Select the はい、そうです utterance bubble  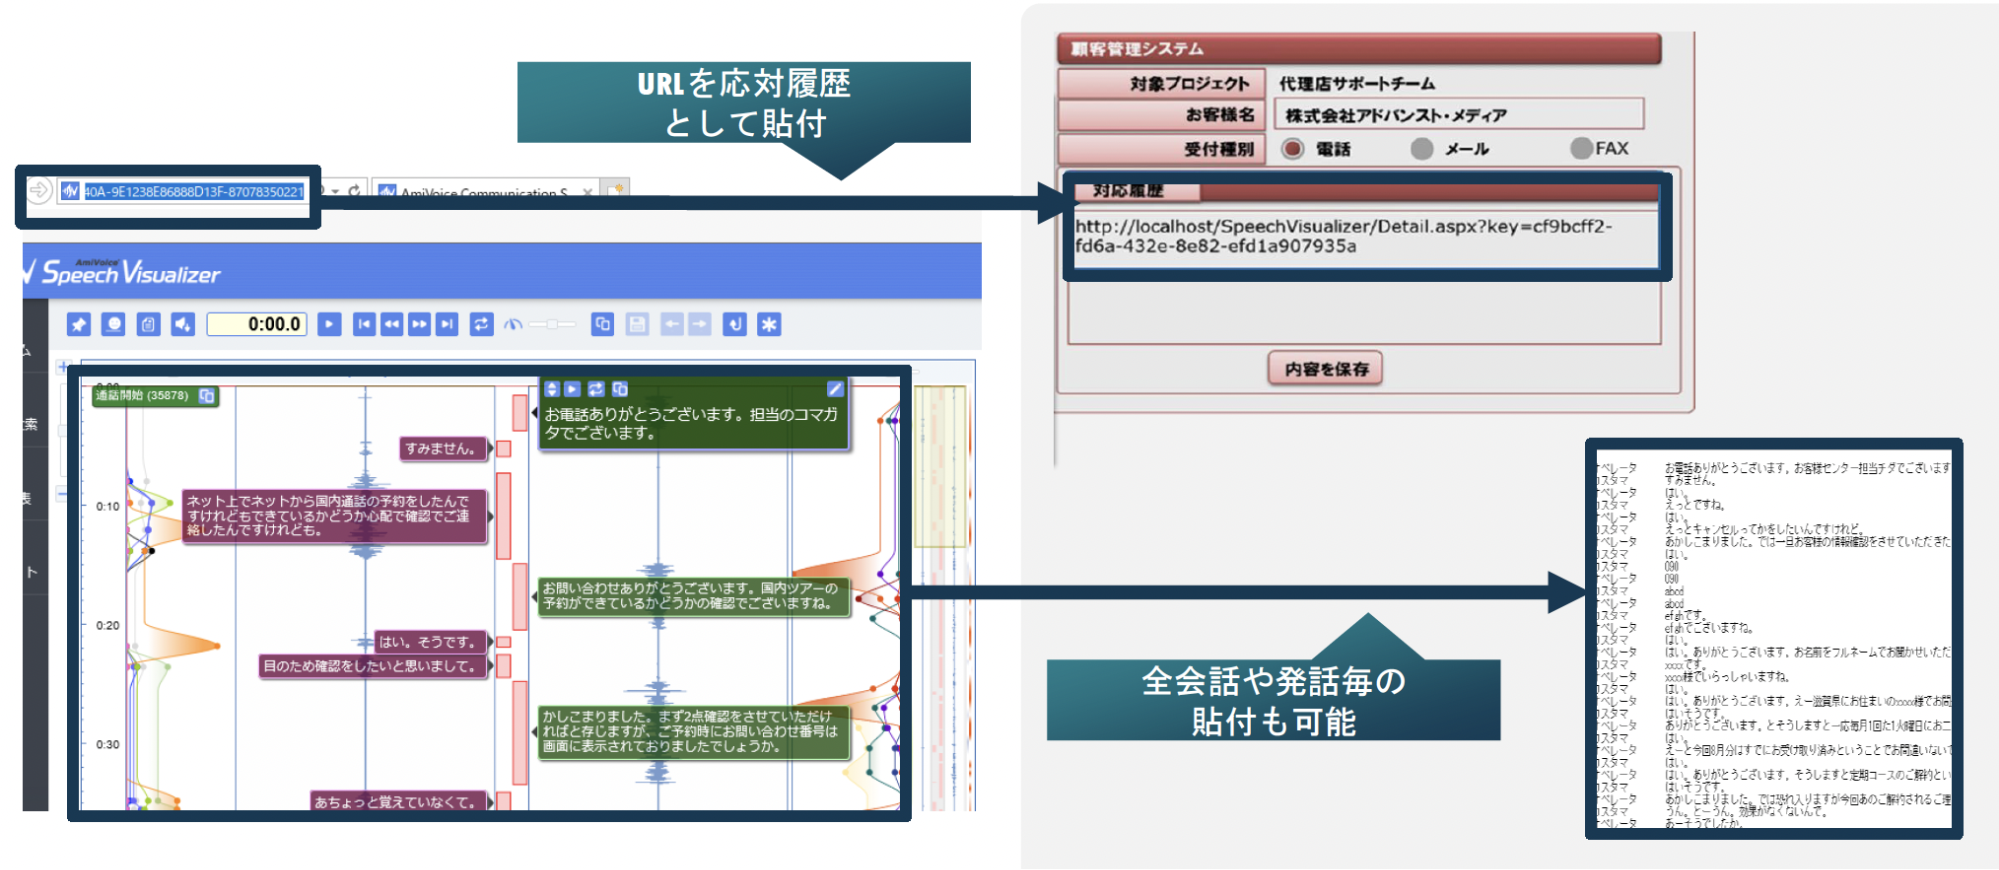431,642
